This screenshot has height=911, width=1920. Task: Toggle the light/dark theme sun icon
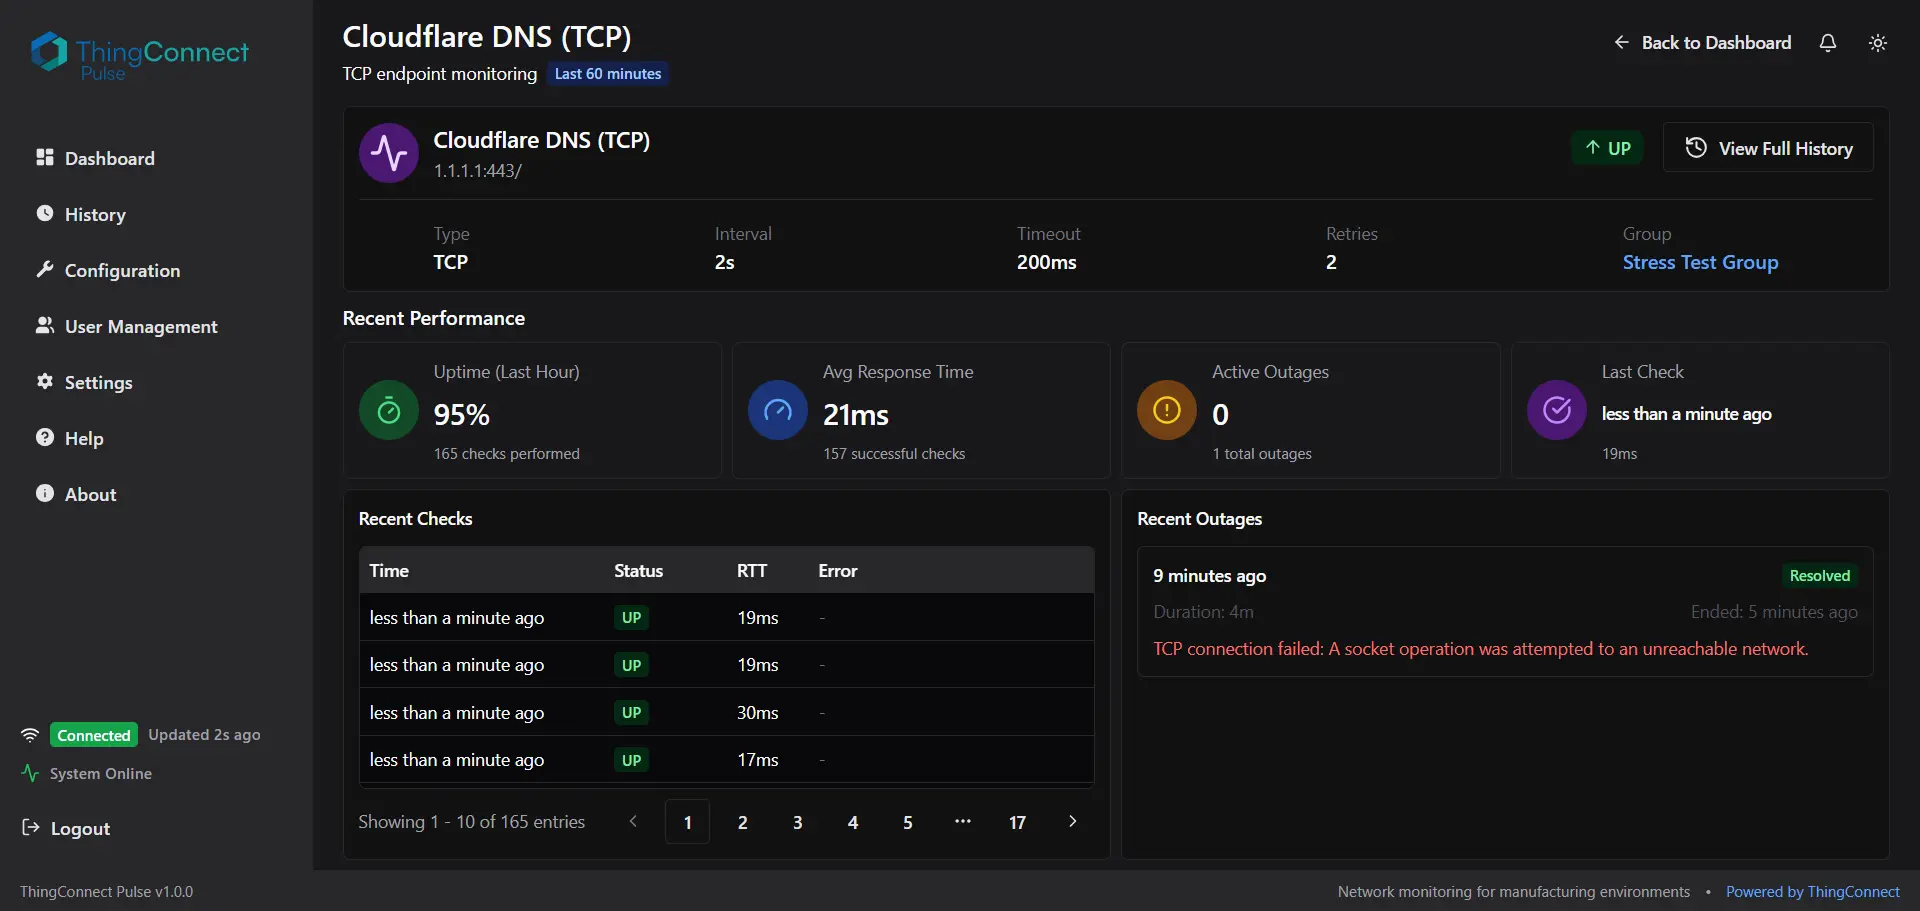tap(1877, 43)
